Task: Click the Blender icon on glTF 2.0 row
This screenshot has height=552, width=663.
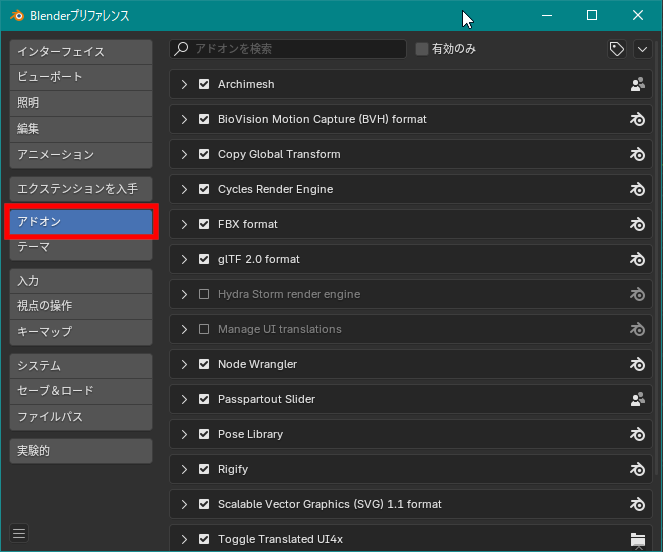Action: [x=637, y=259]
